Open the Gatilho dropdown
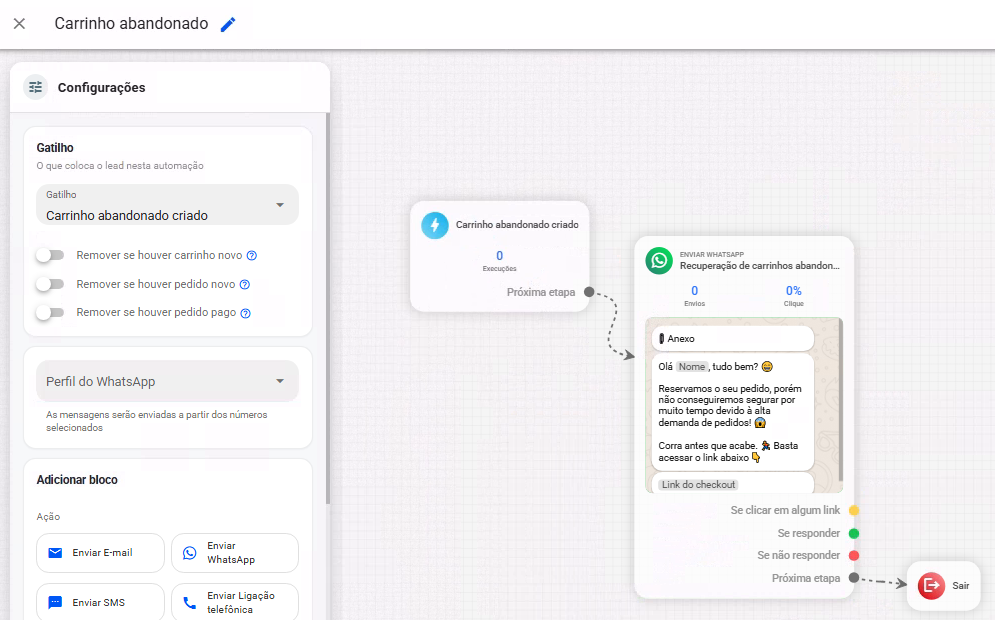 [x=168, y=204]
